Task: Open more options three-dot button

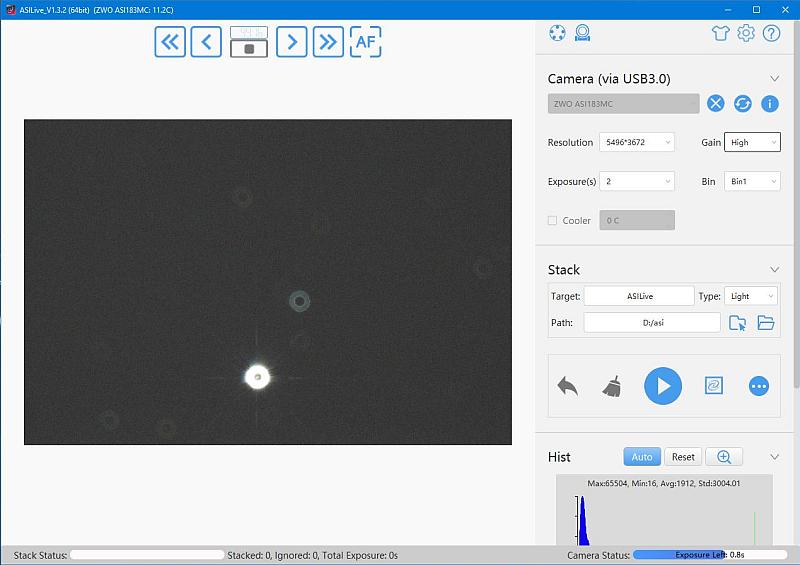Action: 759,386
